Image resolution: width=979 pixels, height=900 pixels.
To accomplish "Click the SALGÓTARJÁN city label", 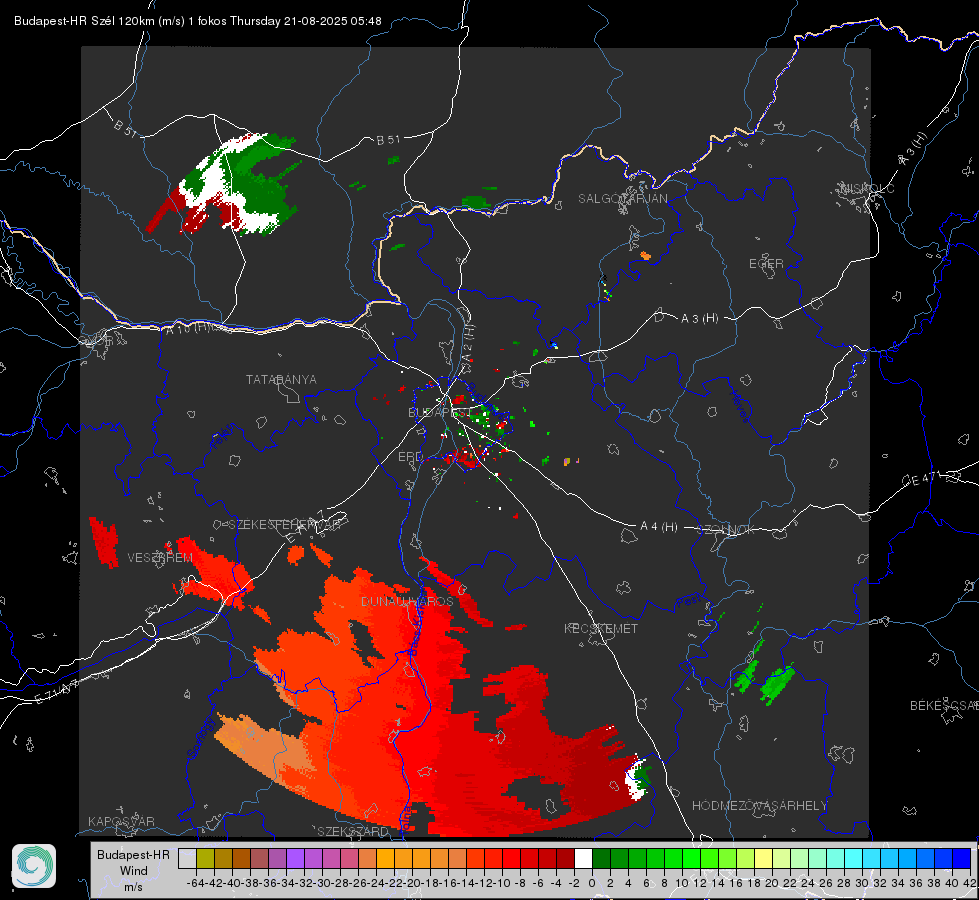I will (x=622, y=199).
